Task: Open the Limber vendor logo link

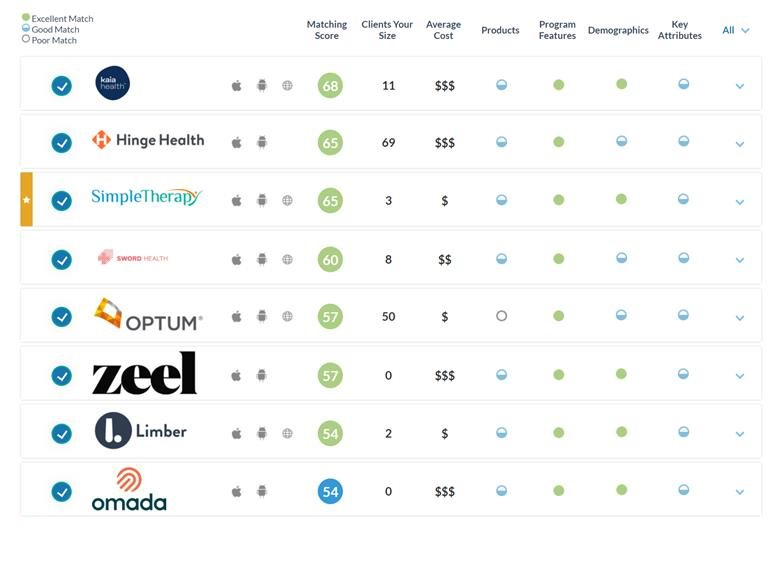Action: coord(141,432)
